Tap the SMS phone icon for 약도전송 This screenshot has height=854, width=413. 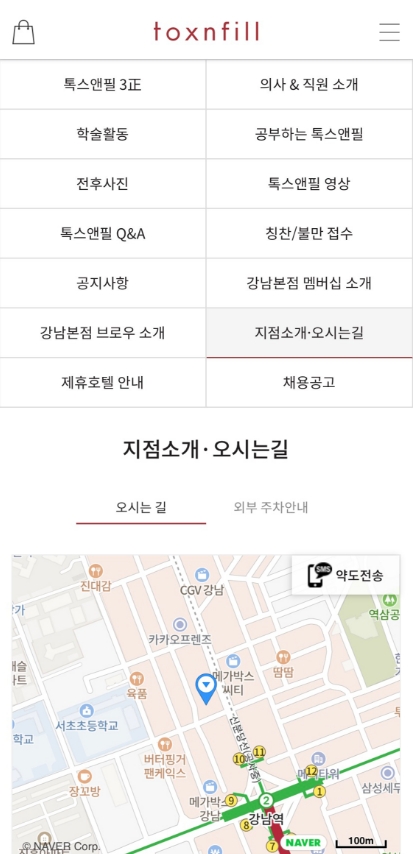pos(320,575)
